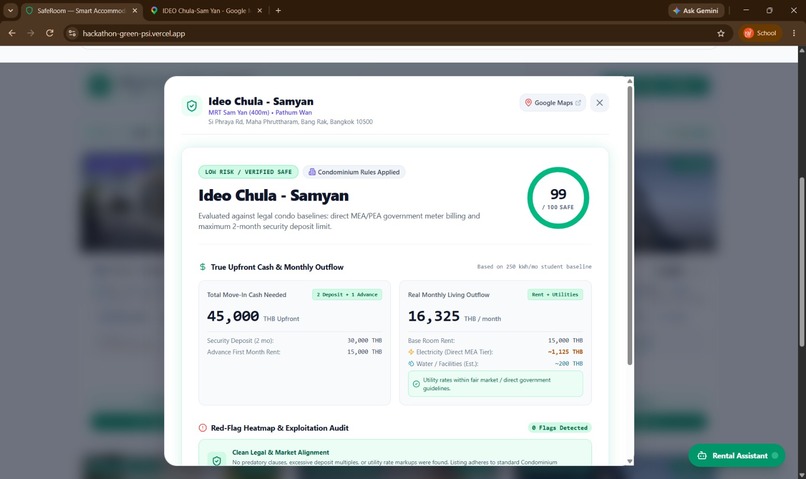The height and width of the screenshot is (479, 806).
Task: Open a new browser tab
Action: point(278,10)
